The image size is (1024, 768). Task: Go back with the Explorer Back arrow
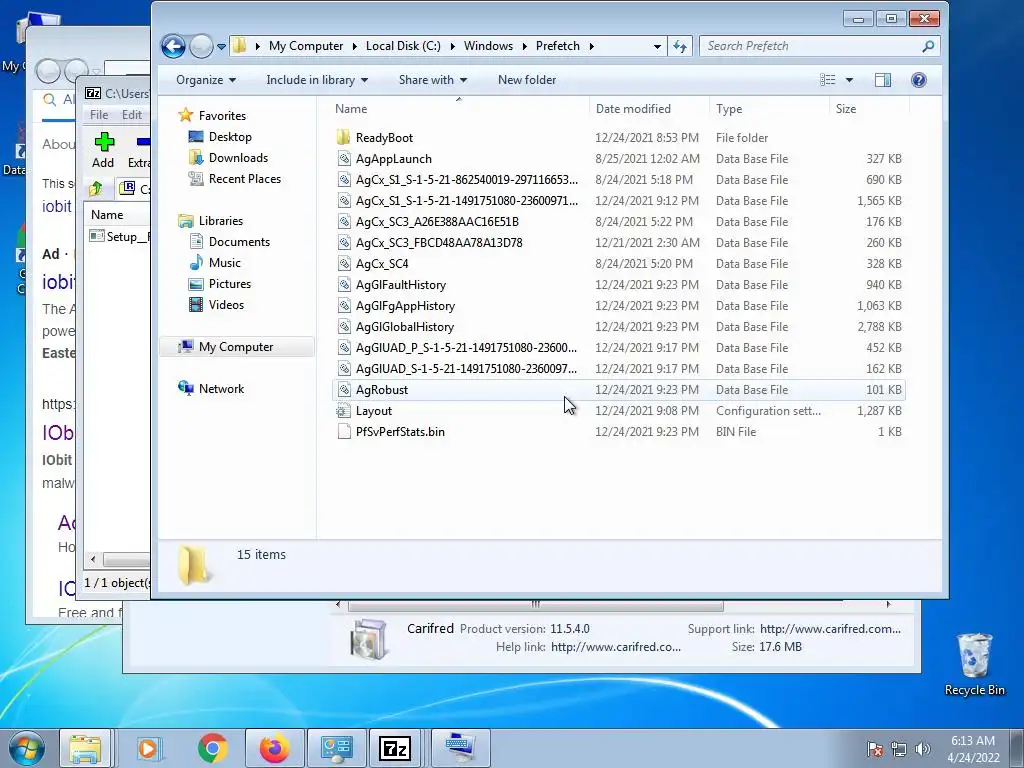tap(173, 46)
